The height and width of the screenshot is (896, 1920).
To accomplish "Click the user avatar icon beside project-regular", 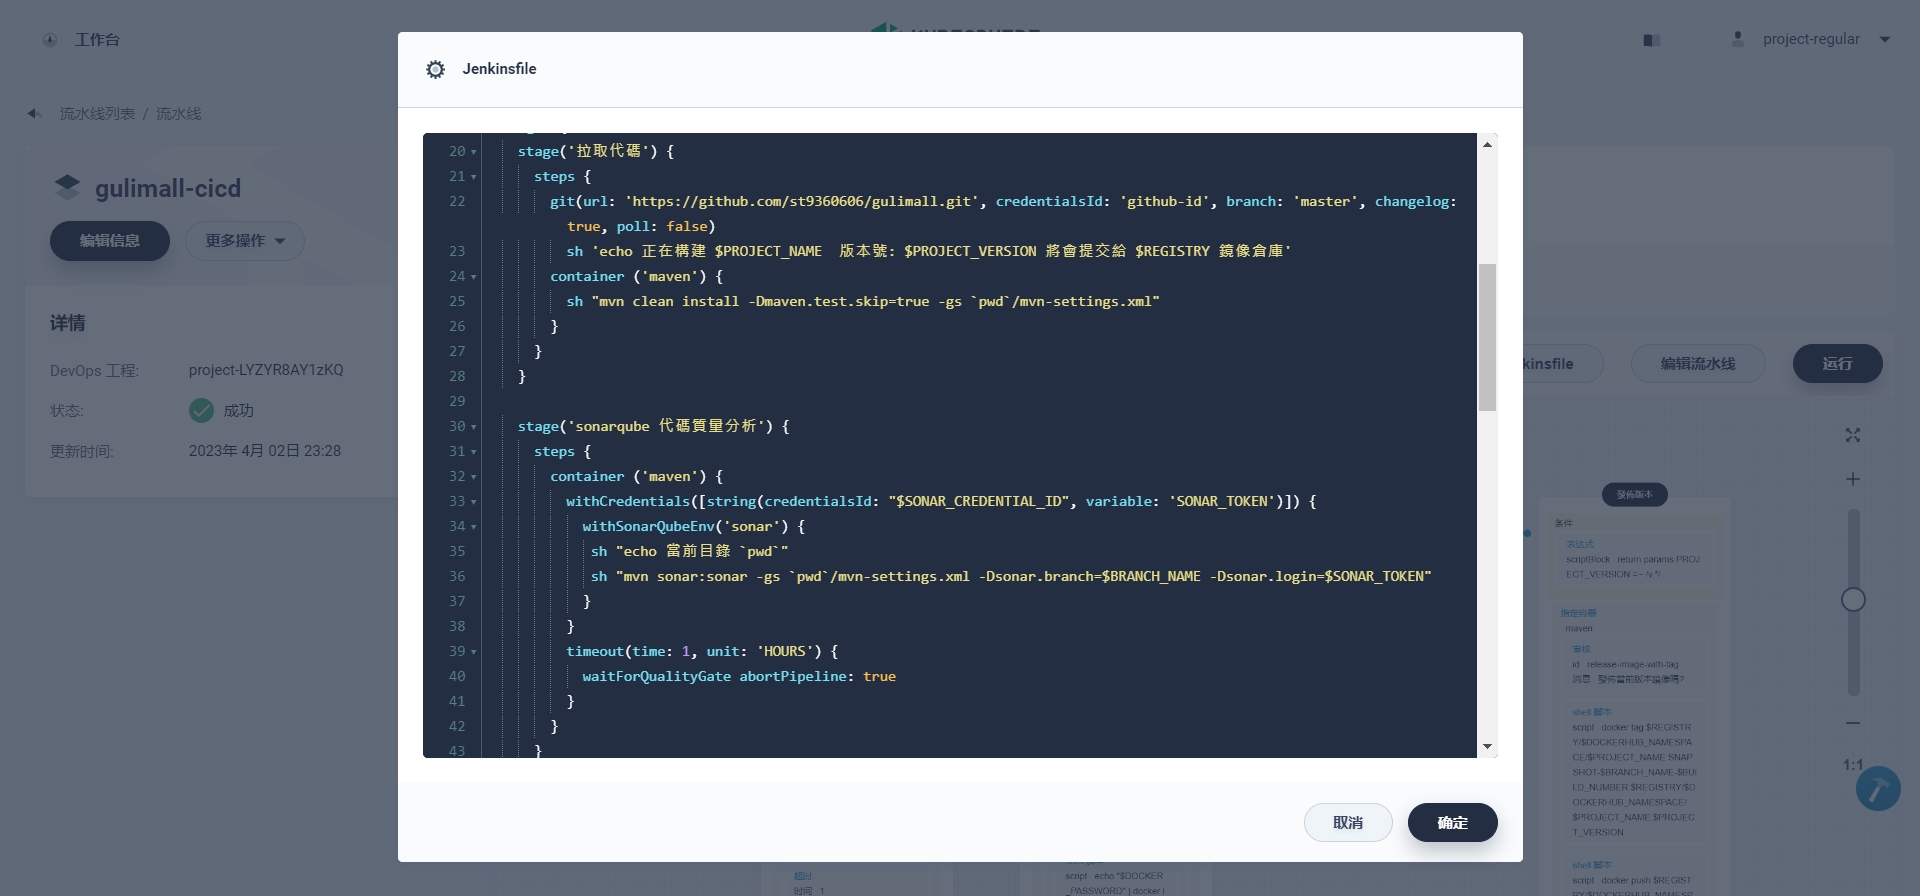I will (1738, 39).
